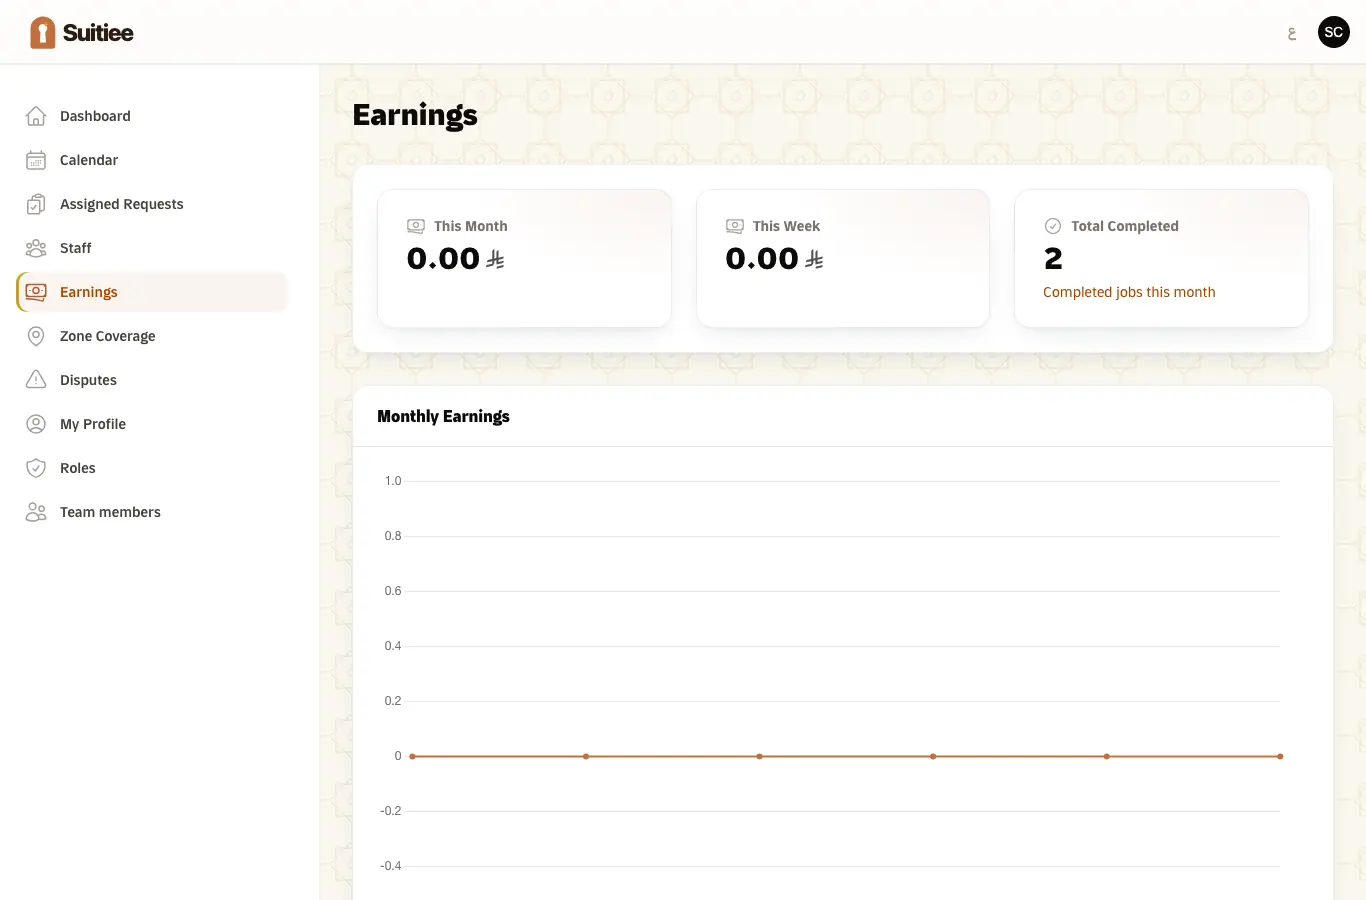This screenshot has width=1366, height=900.
Task: Navigate to Roles
Action: (x=152, y=468)
